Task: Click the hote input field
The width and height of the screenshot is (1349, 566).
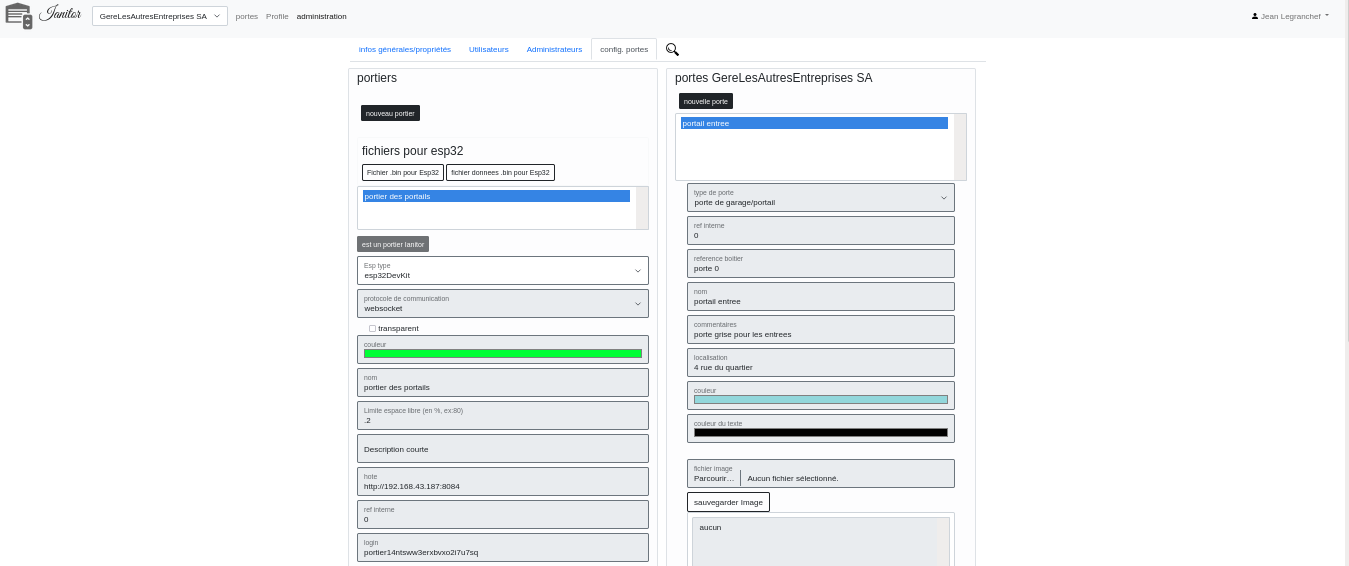Action: click(502, 486)
